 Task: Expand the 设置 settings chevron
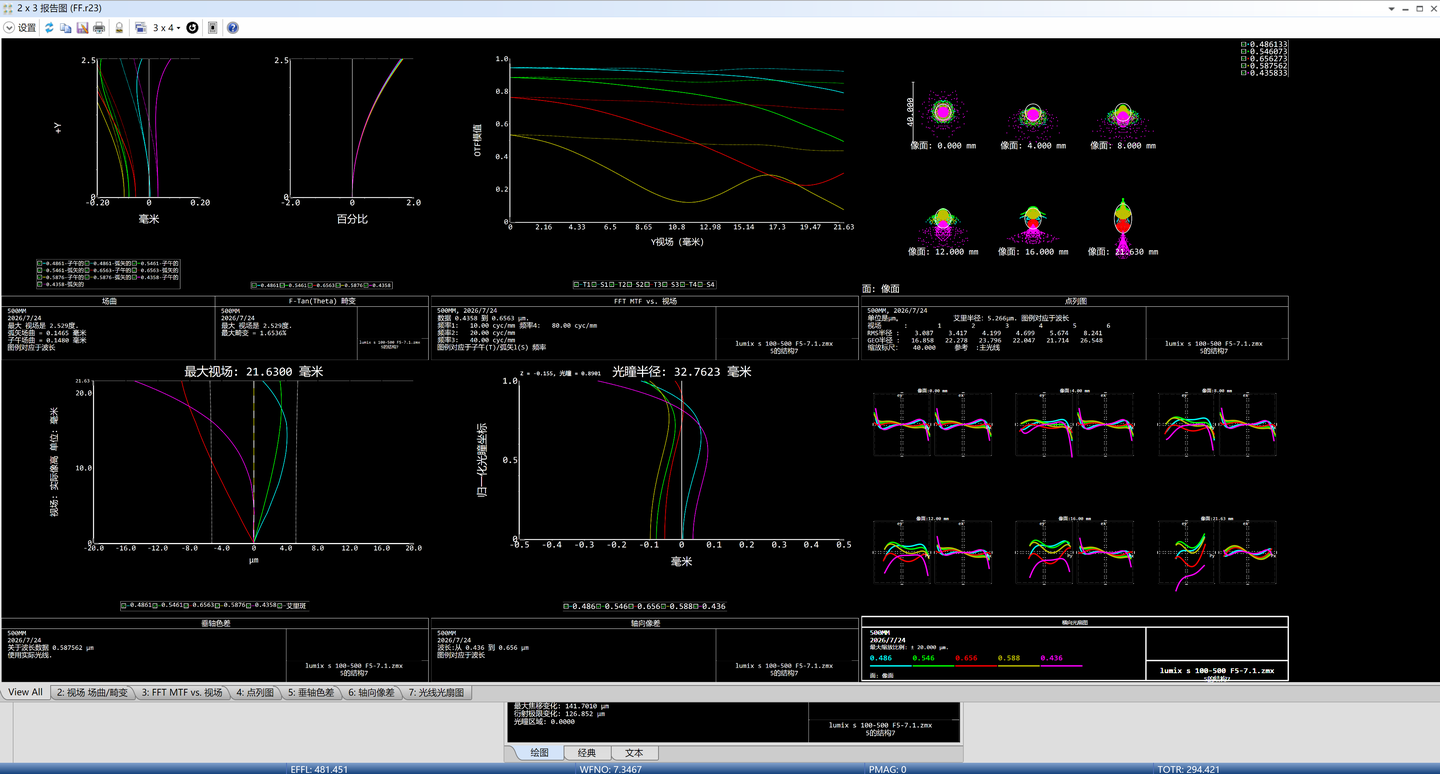point(9,28)
